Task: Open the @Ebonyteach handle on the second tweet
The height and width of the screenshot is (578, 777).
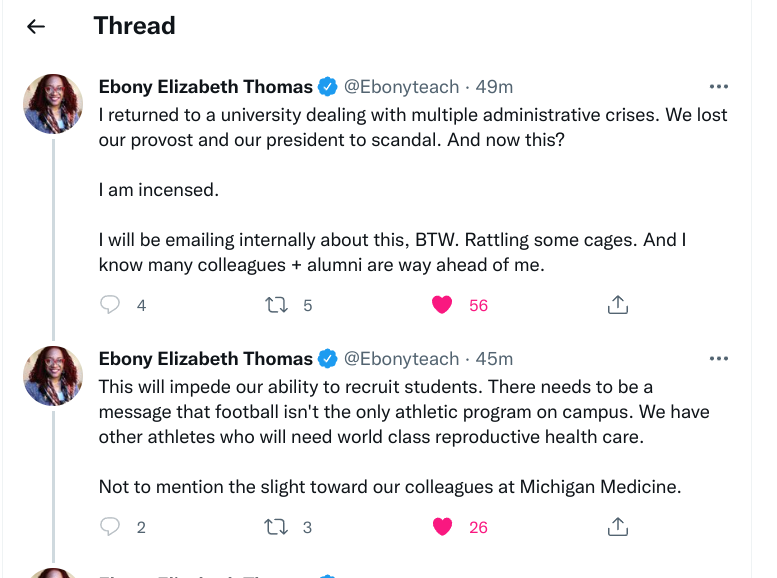Action: [x=402, y=359]
